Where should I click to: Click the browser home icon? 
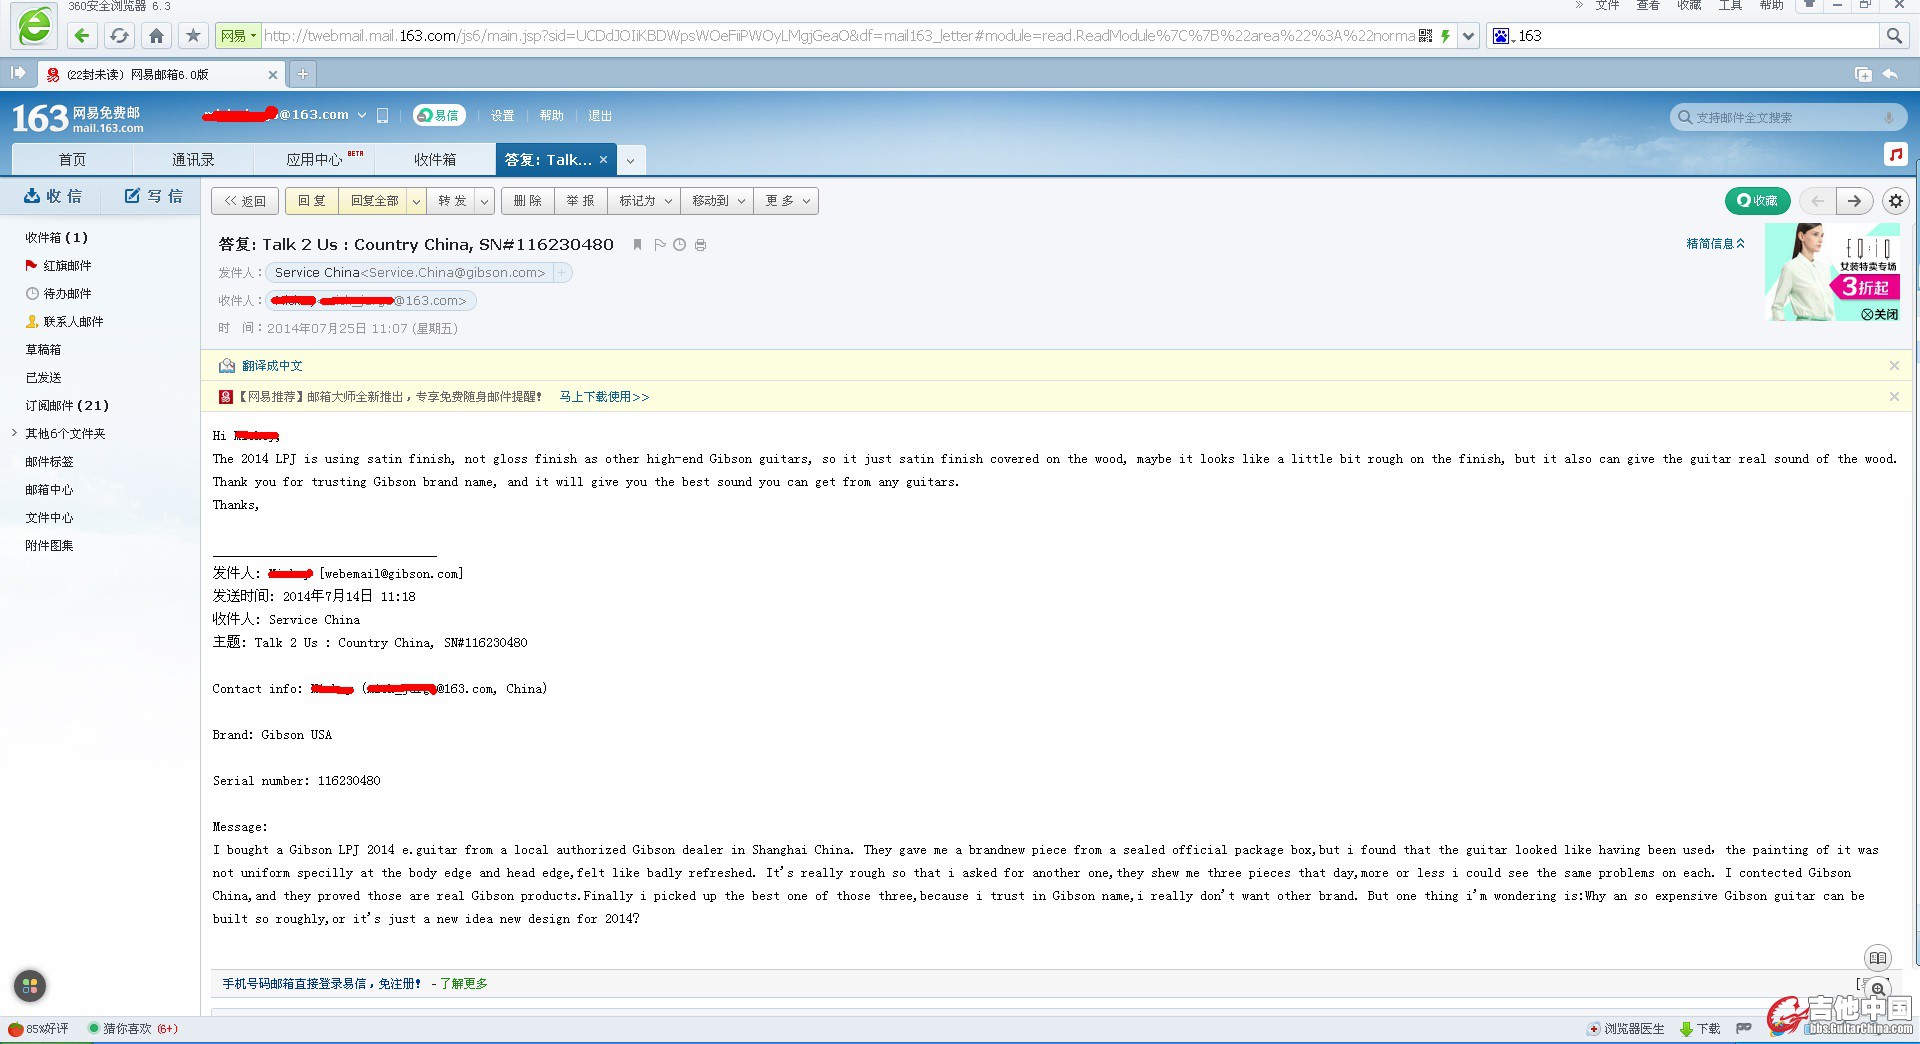click(156, 36)
